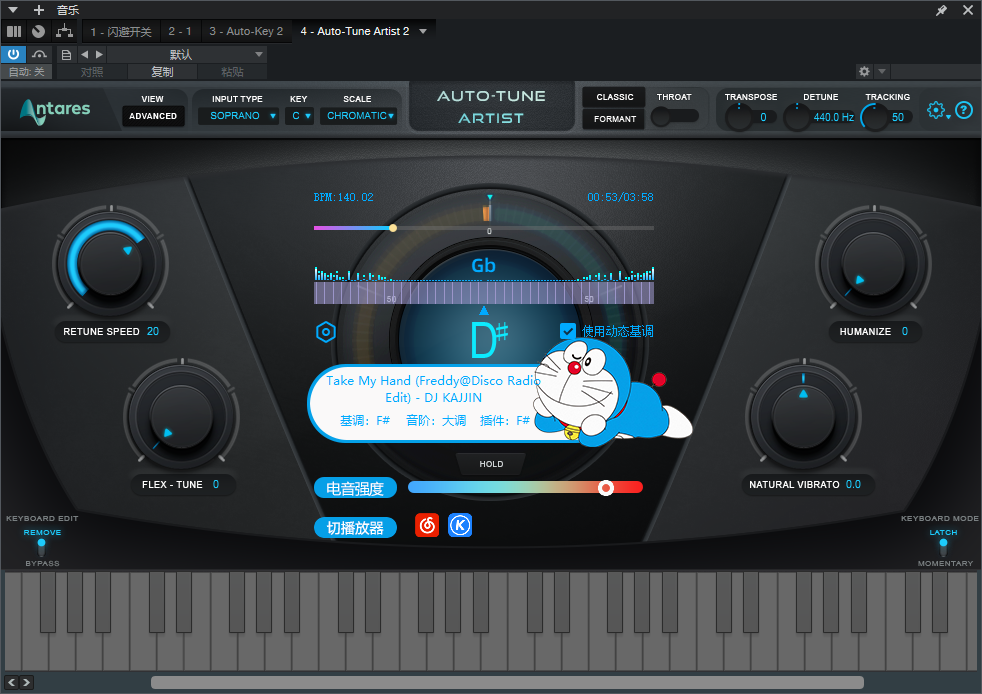
Task: Click the channel routing icon in toolbar
Action: (64, 31)
